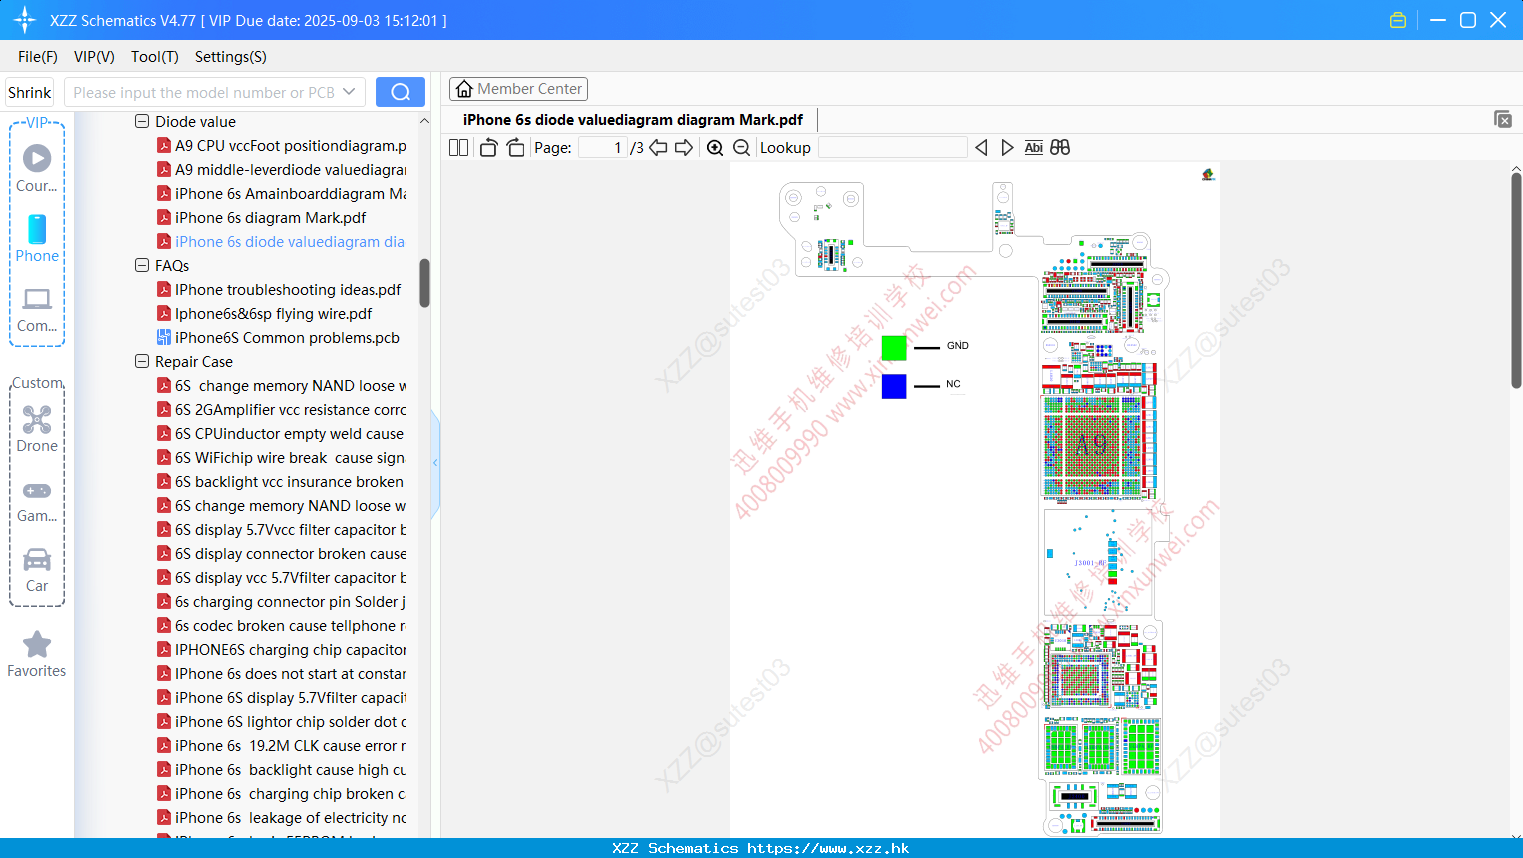The width and height of the screenshot is (1523, 858).
Task: Close document tab panel icon at right
Action: click(x=1503, y=119)
